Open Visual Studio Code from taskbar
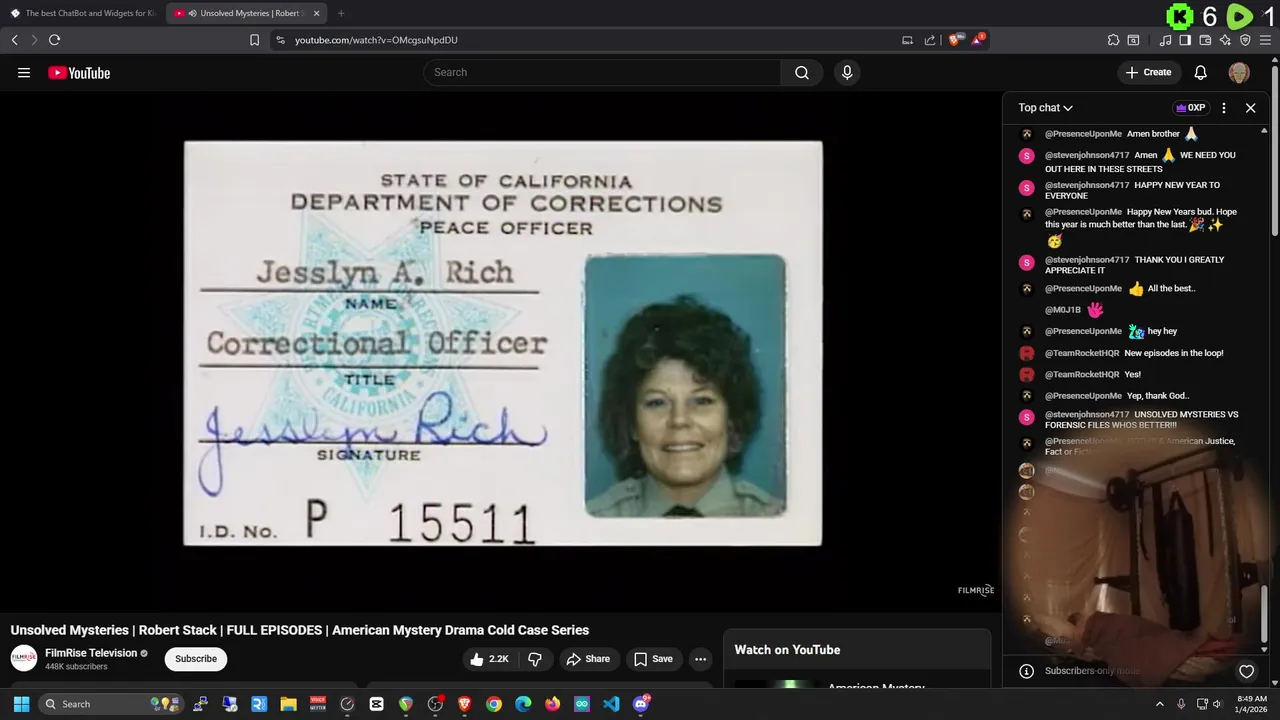Viewport: 1280px width, 720px height. 611,704
